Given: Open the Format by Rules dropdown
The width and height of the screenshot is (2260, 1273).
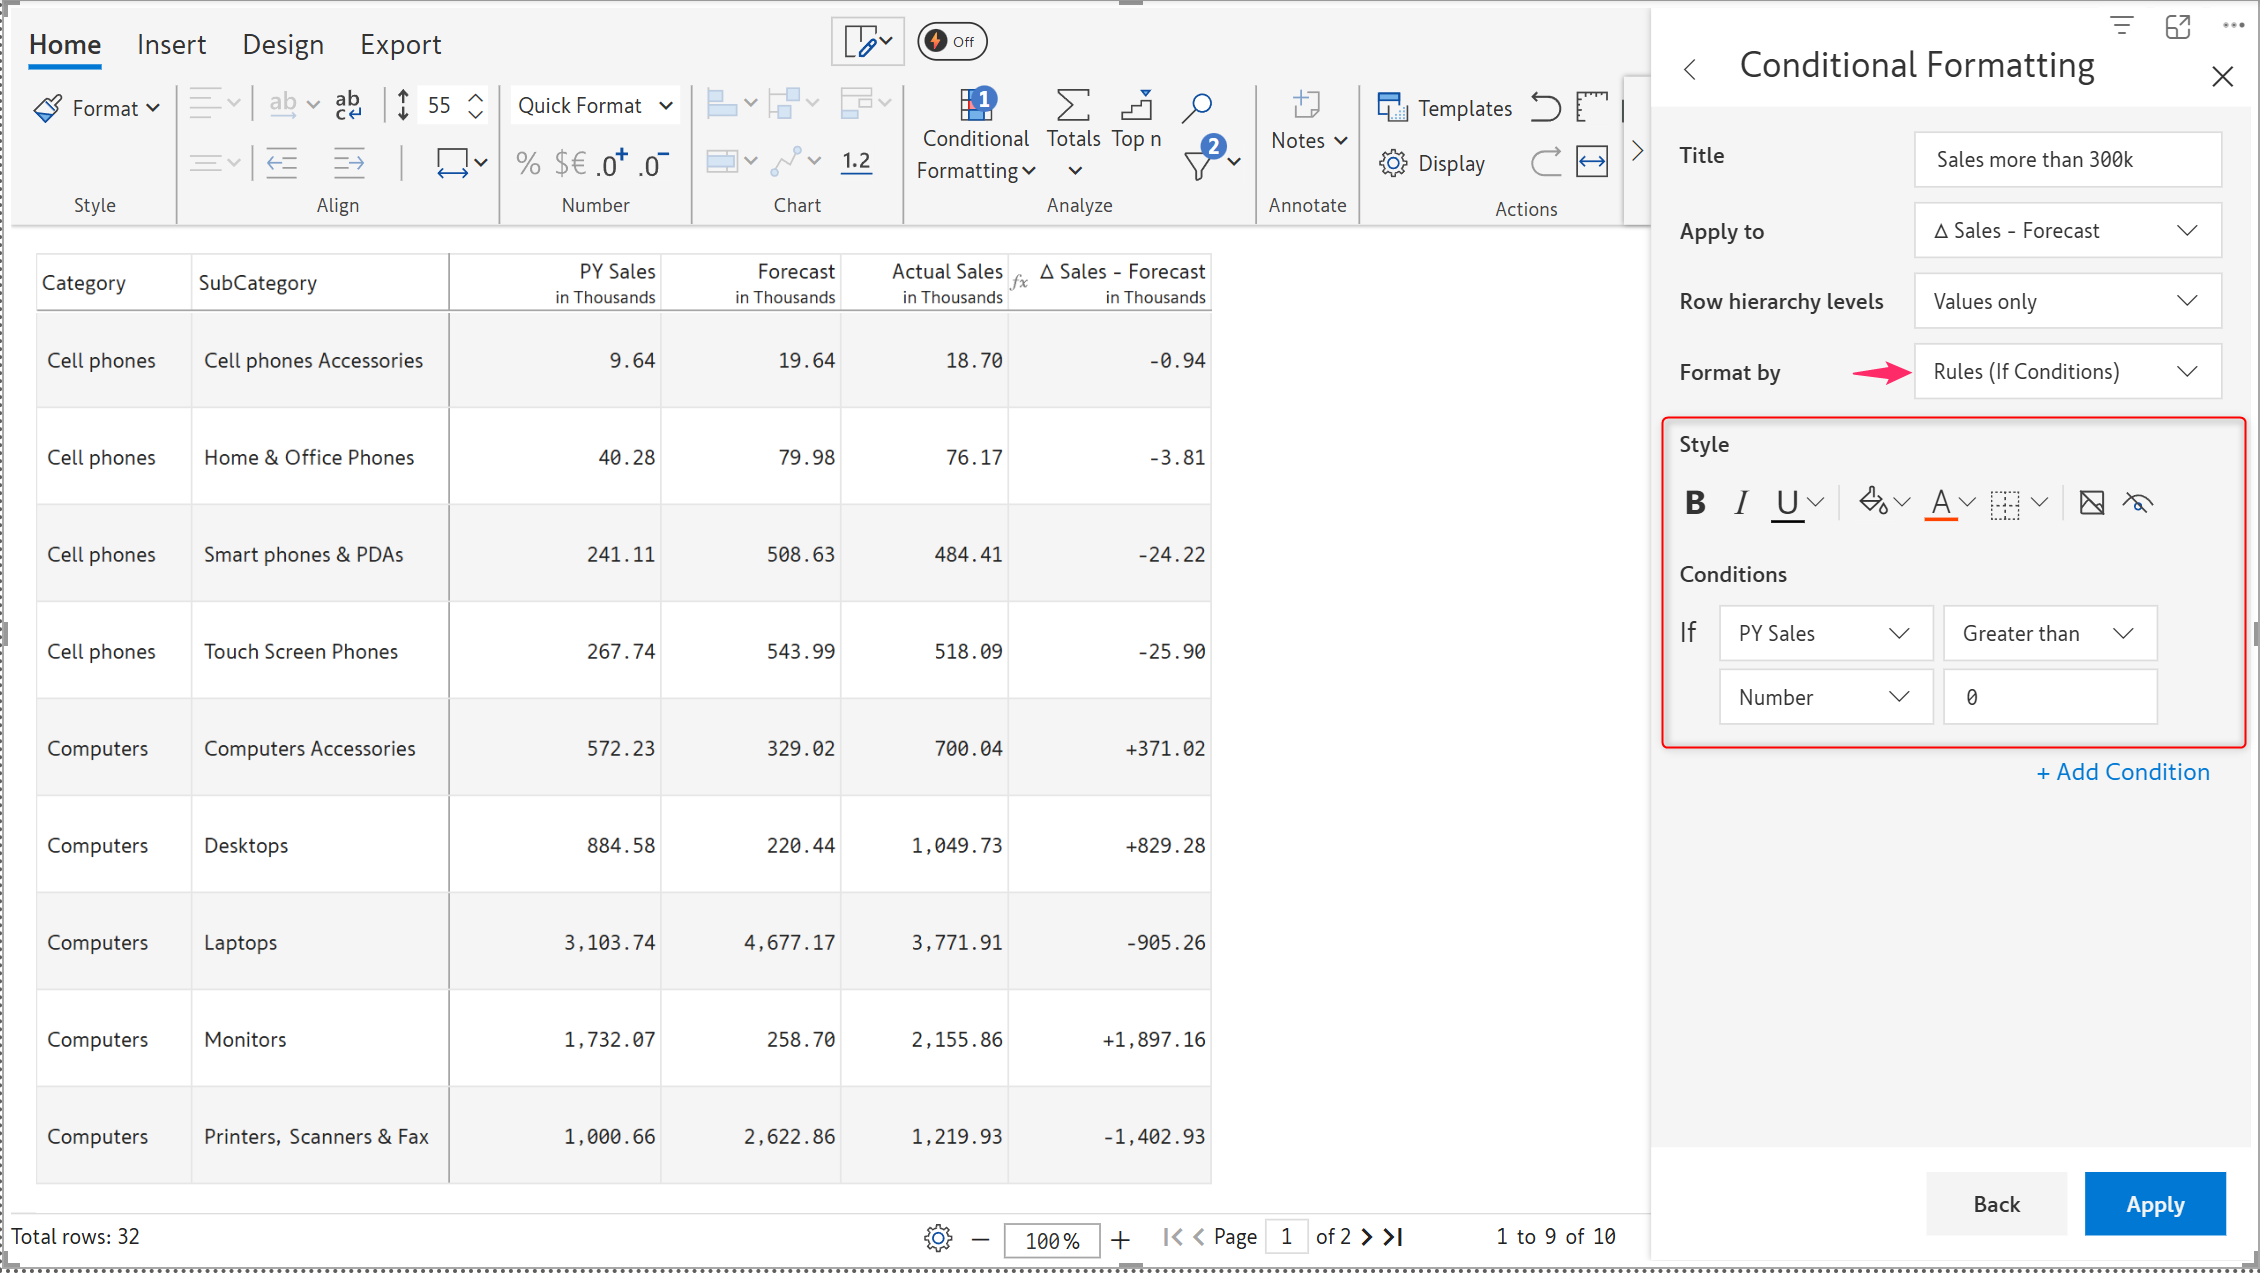Looking at the screenshot, I should (x=2067, y=372).
